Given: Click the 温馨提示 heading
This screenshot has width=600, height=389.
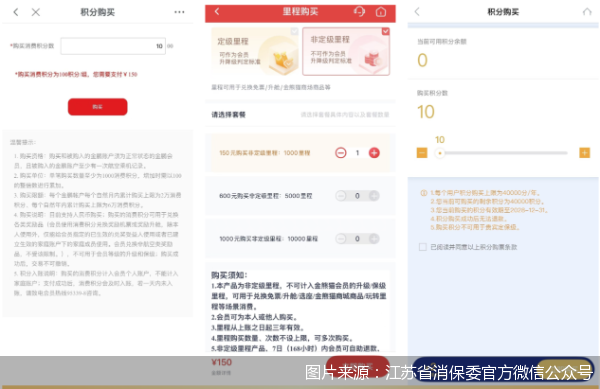Looking at the screenshot, I should (x=23, y=142).
